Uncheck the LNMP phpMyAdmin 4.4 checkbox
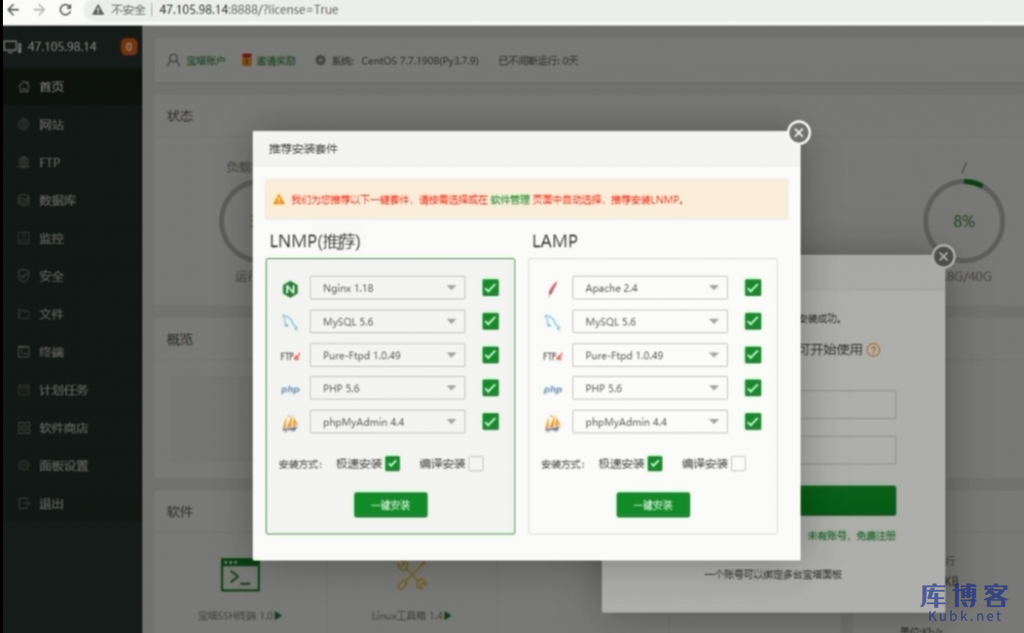1024x633 pixels. pyautogui.click(x=490, y=421)
